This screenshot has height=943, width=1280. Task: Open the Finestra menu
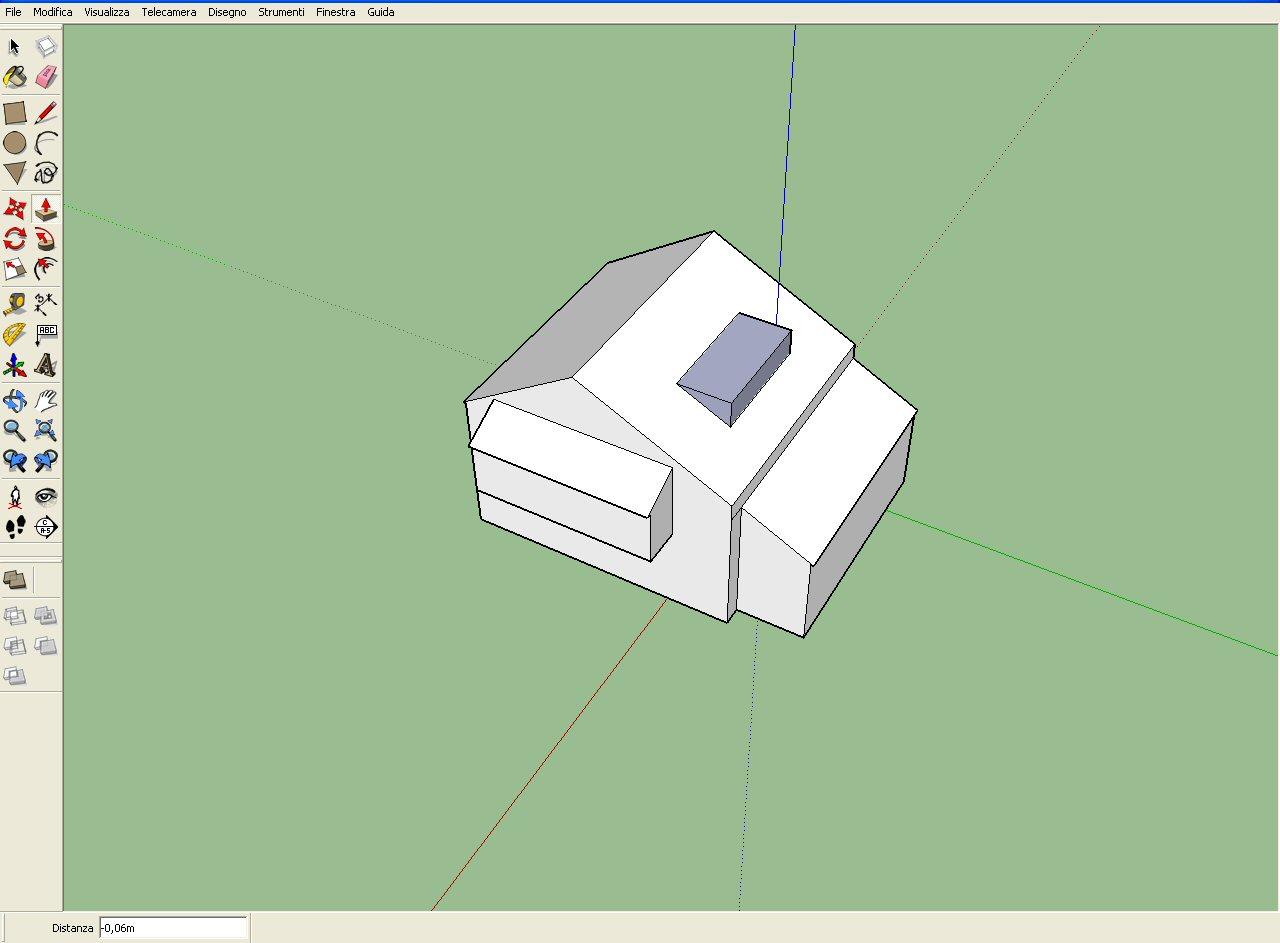pyautogui.click(x=336, y=12)
